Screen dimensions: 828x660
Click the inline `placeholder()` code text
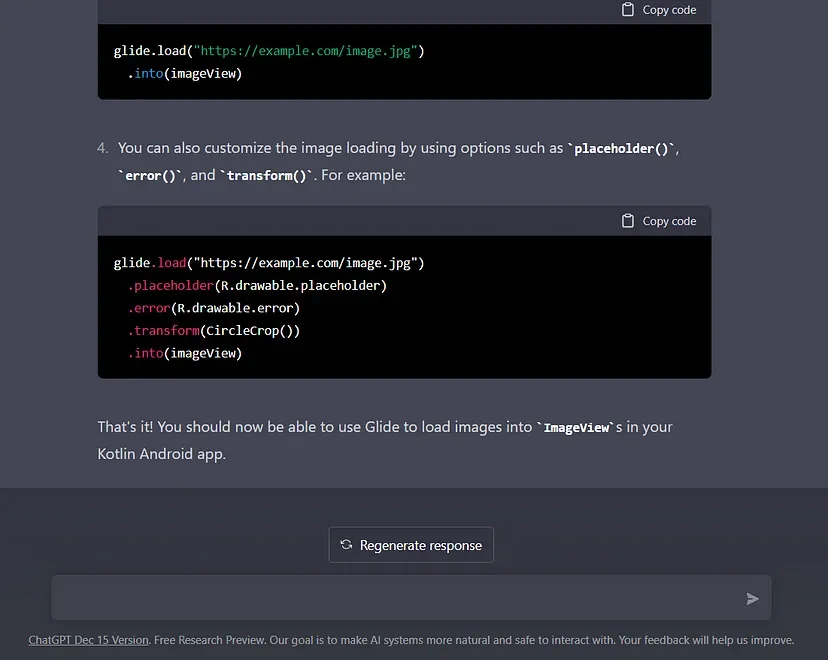click(x=621, y=148)
